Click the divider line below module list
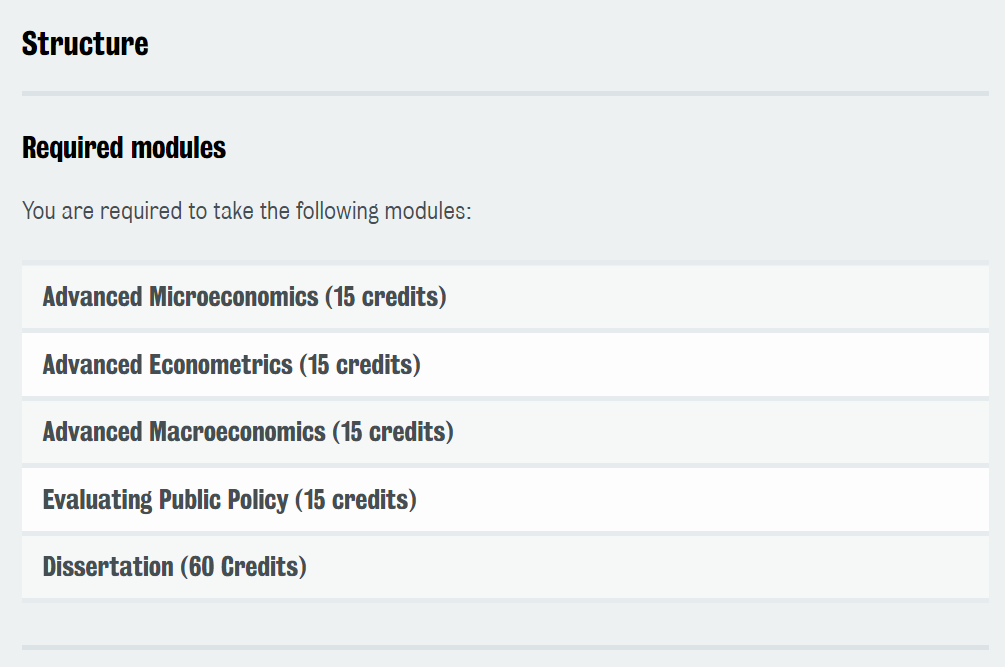Image resolution: width=1005 pixels, height=667 pixels. click(x=505, y=647)
